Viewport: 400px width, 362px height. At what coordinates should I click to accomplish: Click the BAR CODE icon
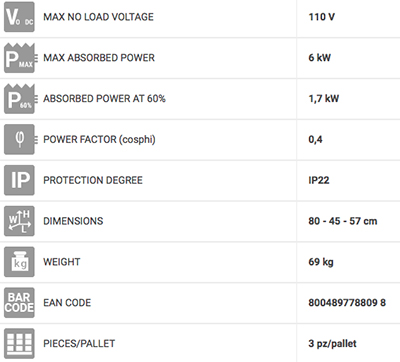click(19, 303)
